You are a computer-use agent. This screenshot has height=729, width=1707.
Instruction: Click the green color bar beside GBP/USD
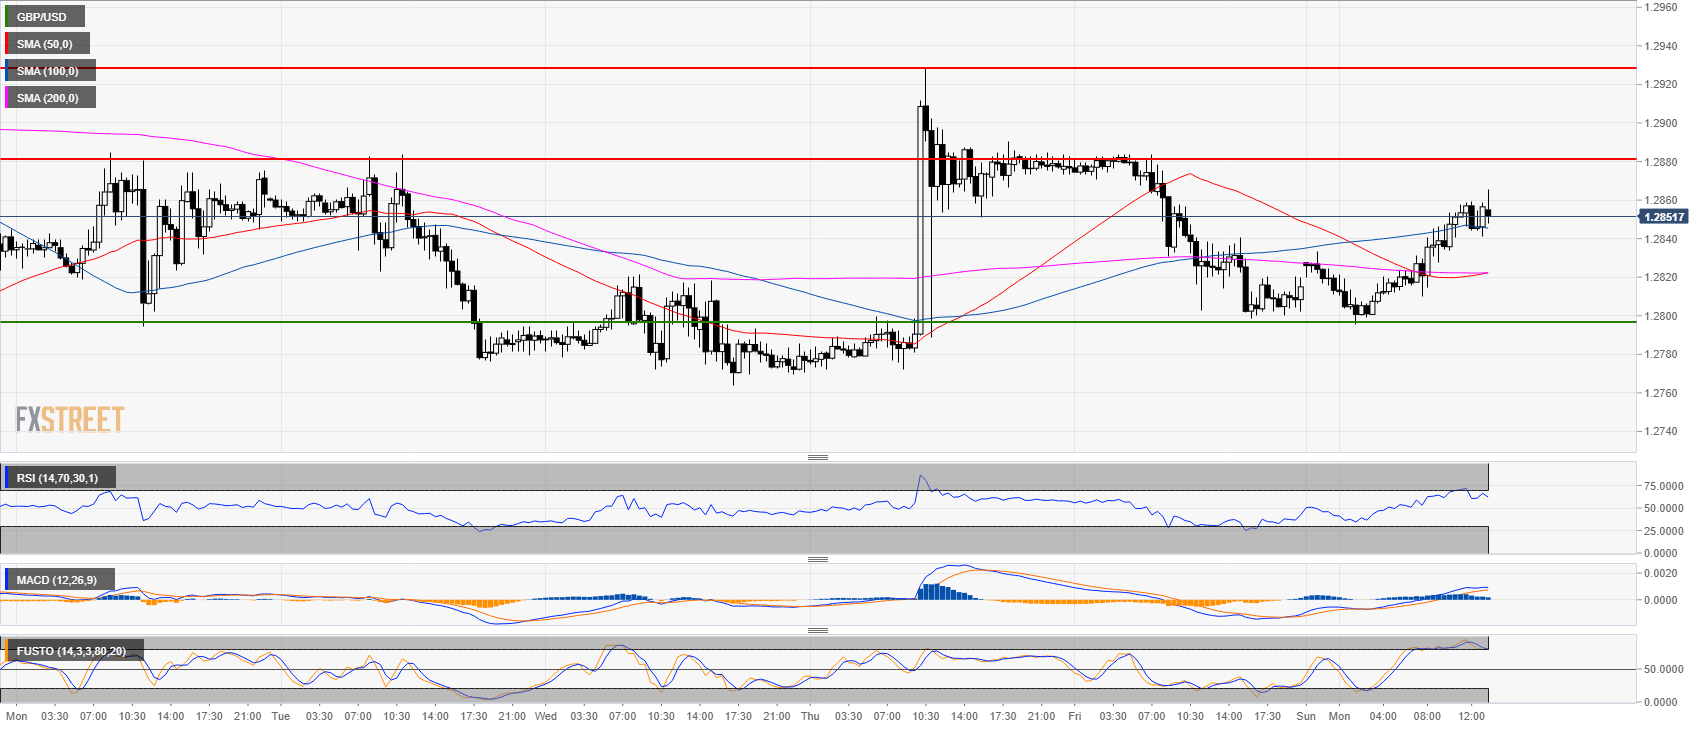[x=7, y=17]
